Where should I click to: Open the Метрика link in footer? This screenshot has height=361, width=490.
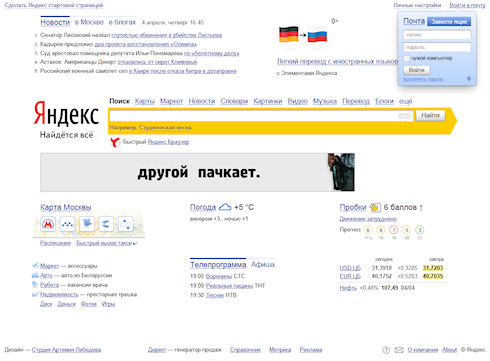coord(280,350)
